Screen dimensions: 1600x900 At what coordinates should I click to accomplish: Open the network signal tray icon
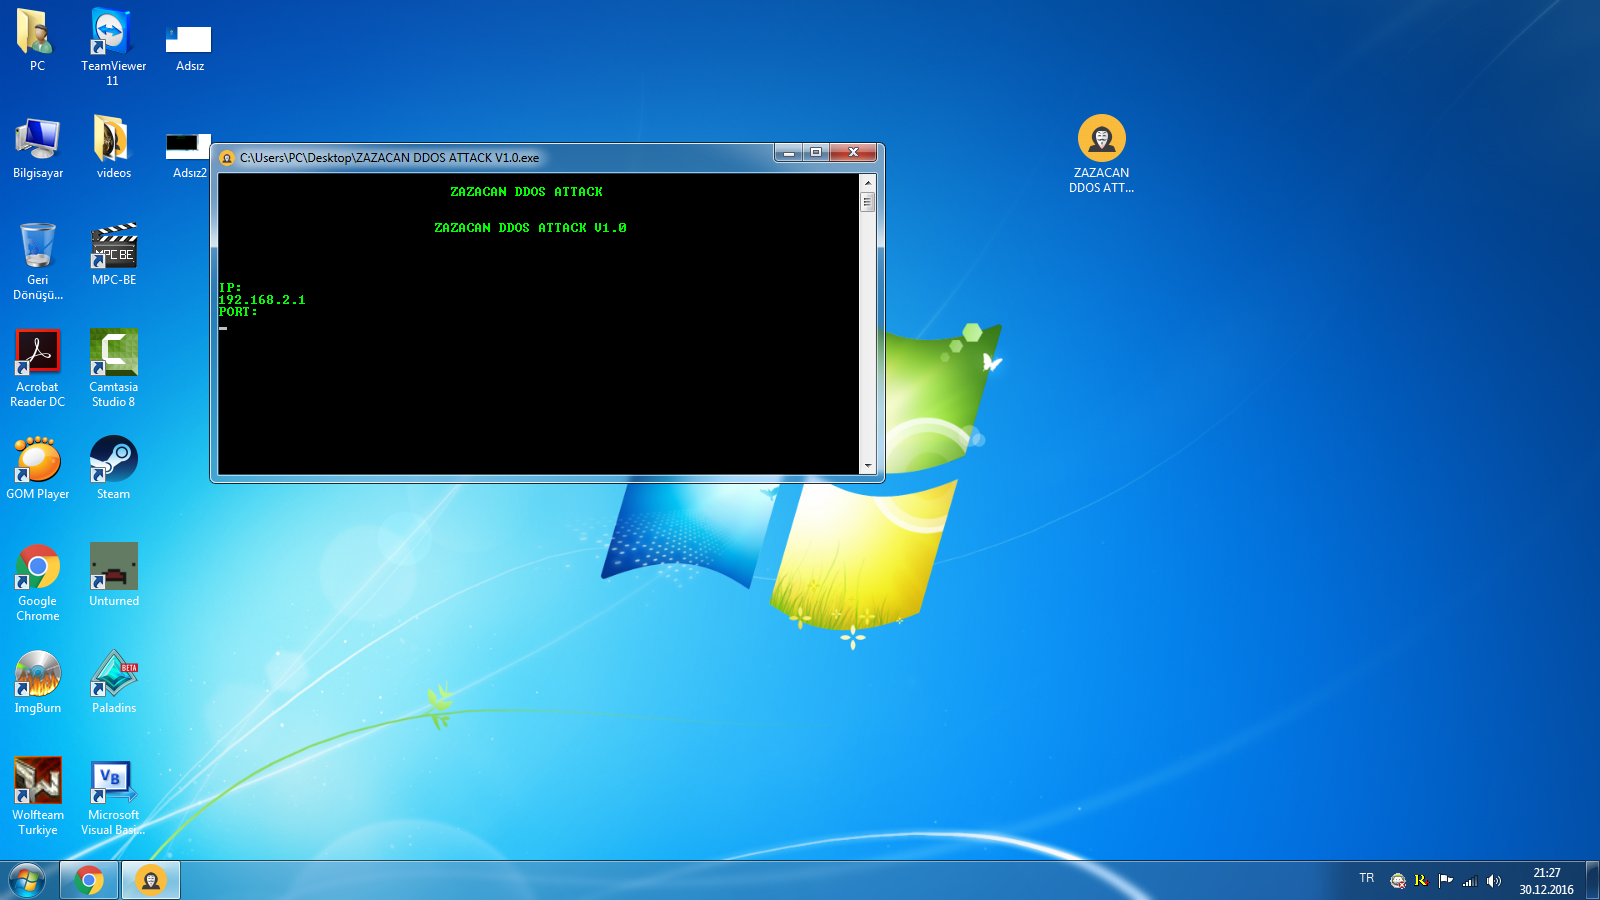coord(1469,881)
